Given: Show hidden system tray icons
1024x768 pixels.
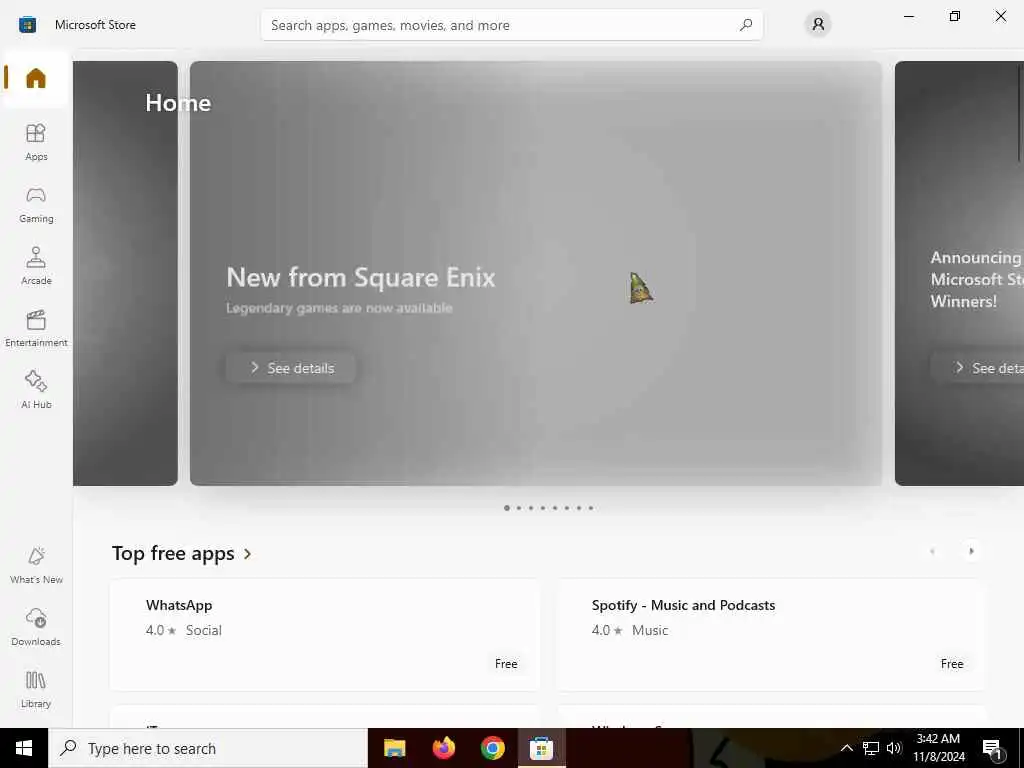Looking at the screenshot, I should coord(846,748).
